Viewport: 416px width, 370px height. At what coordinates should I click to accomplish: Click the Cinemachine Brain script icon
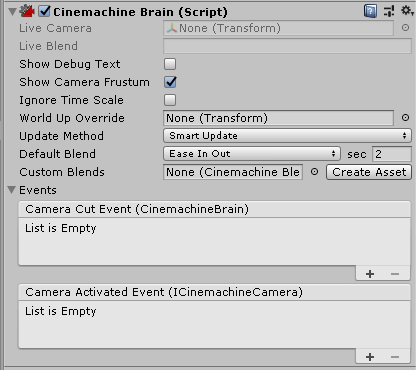point(27,11)
